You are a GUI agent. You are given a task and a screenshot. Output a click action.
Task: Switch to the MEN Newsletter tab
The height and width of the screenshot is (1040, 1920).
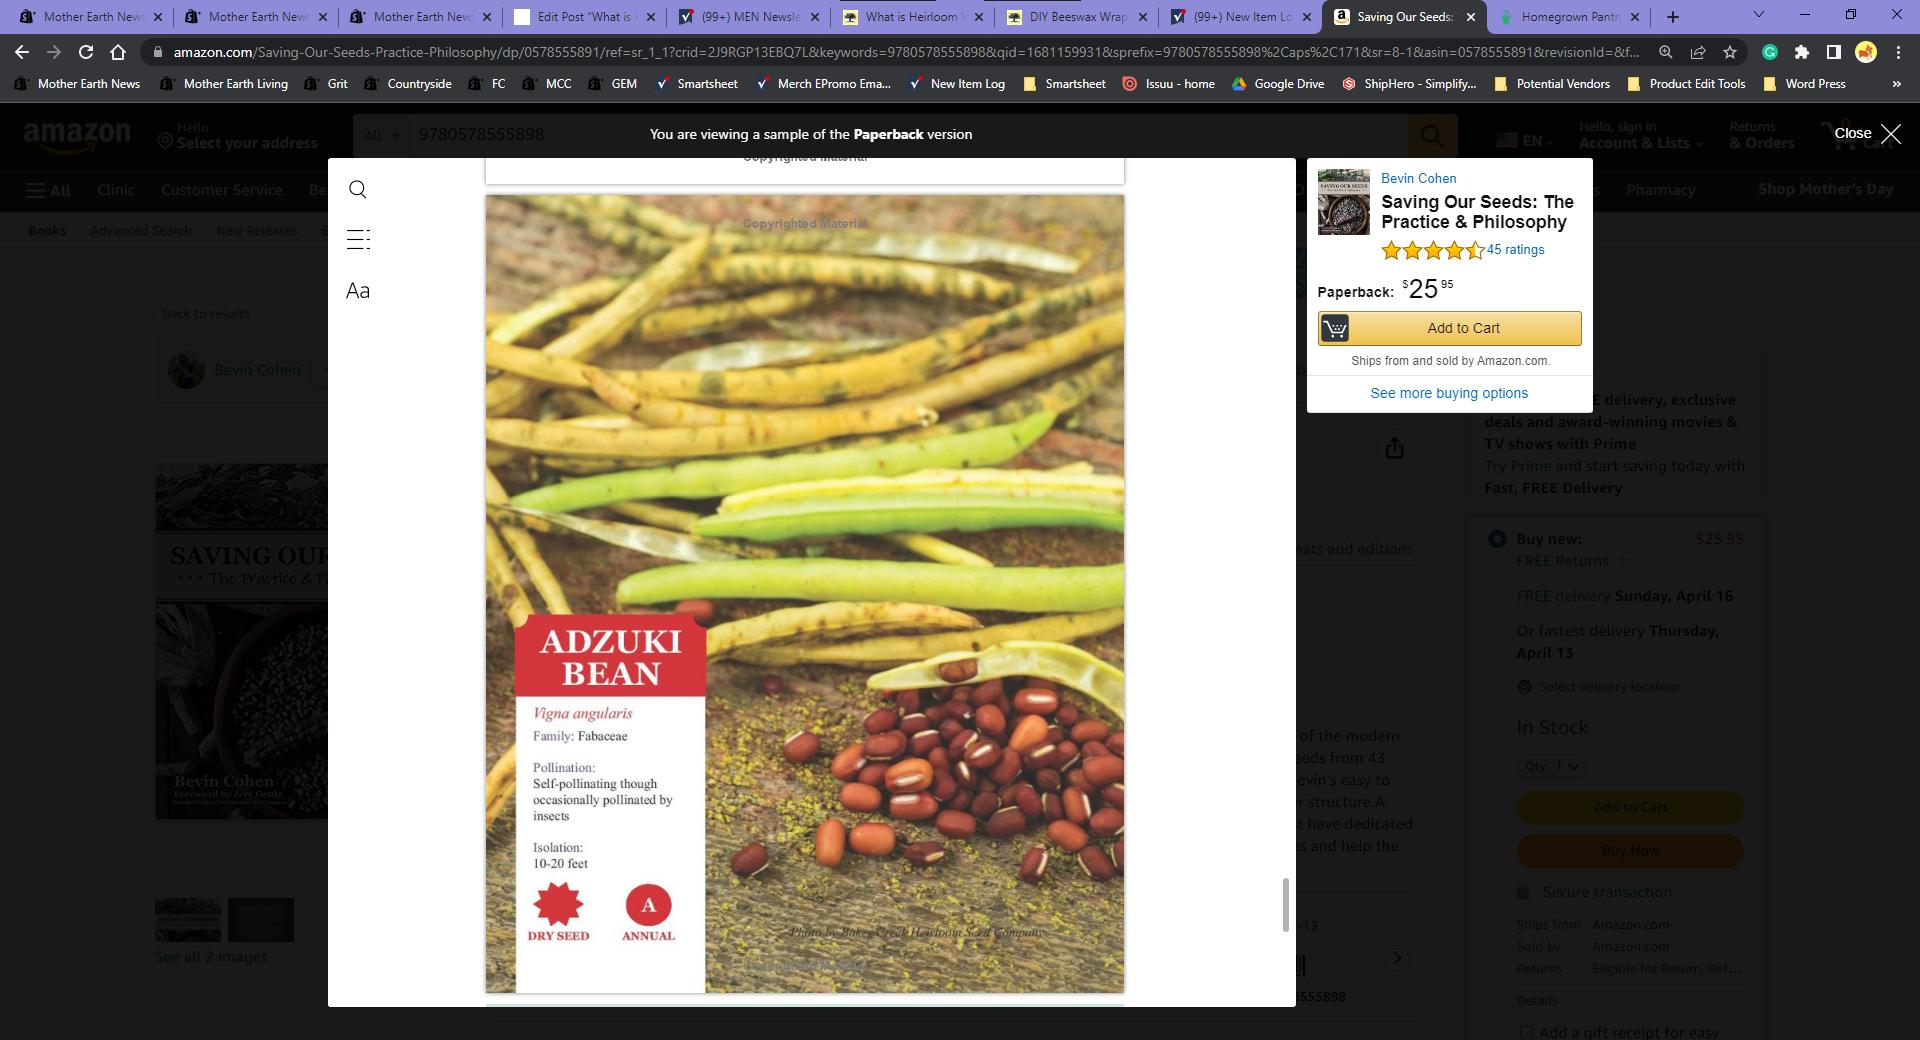pos(749,17)
